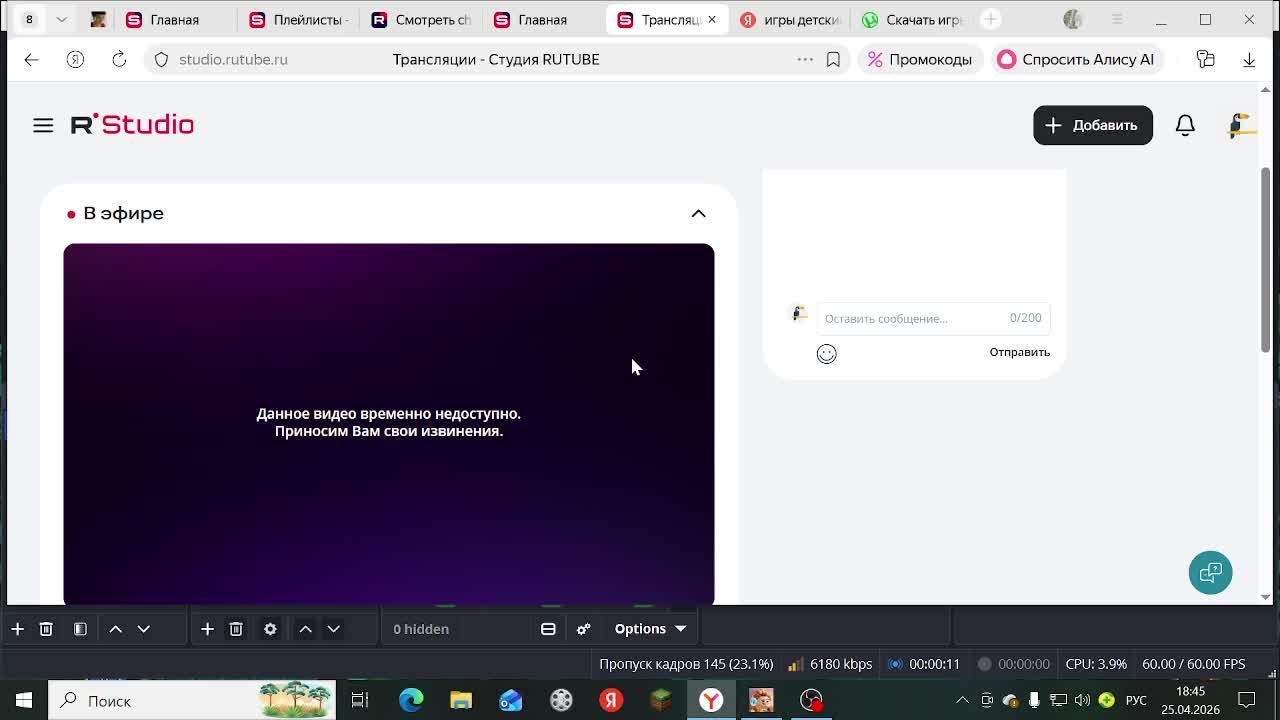The width and height of the screenshot is (1280, 720).
Task: Open OBS source properties gear
Action: [x=270, y=629]
